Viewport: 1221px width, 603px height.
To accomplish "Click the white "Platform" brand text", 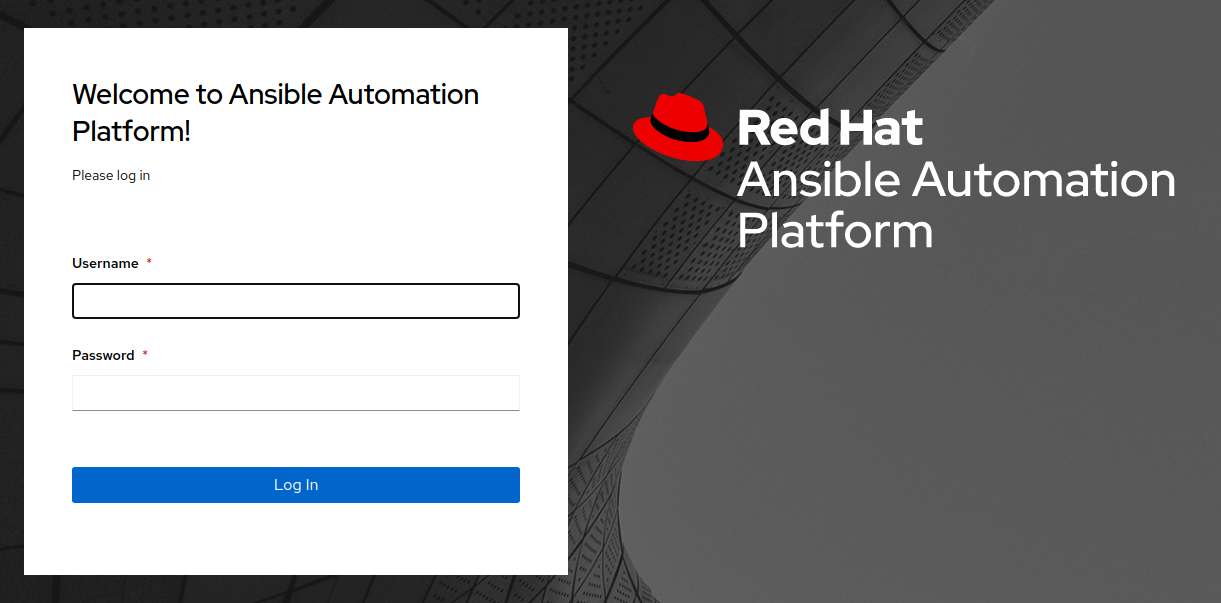I will pos(834,230).
